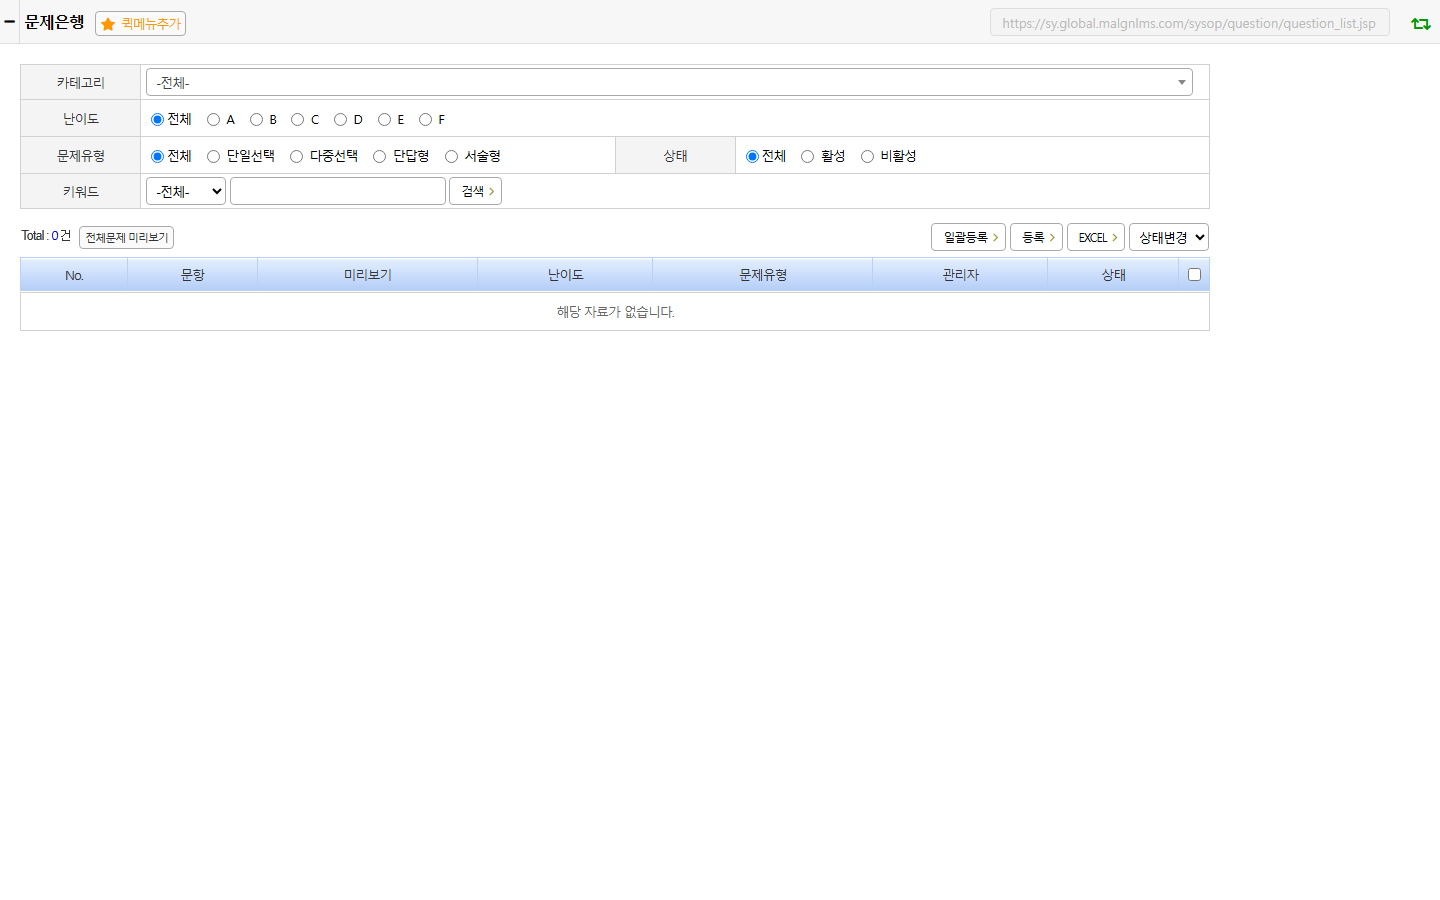
Task: Click the 난이도 column header
Action: [x=565, y=275]
